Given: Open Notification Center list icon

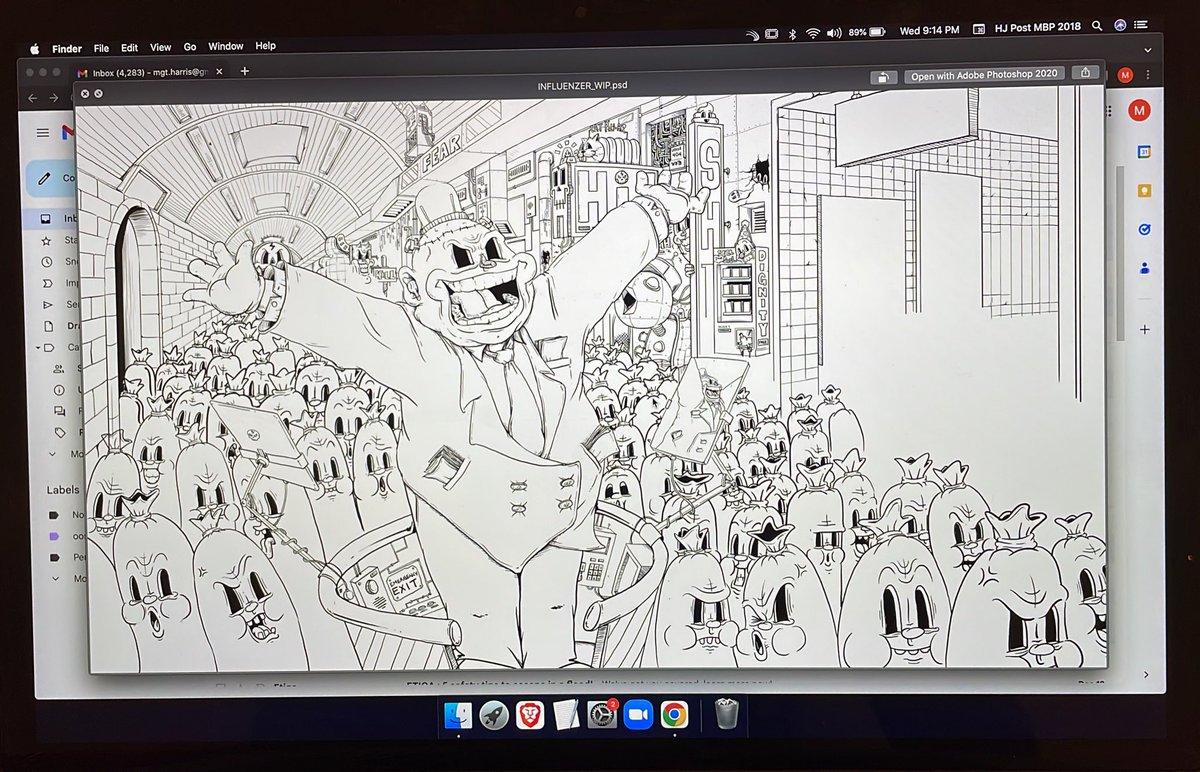Looking at the screenshot, I should click(x=1142, y=23).
